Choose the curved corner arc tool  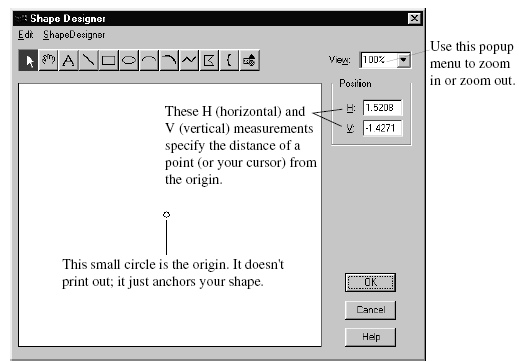coord(169,60)
